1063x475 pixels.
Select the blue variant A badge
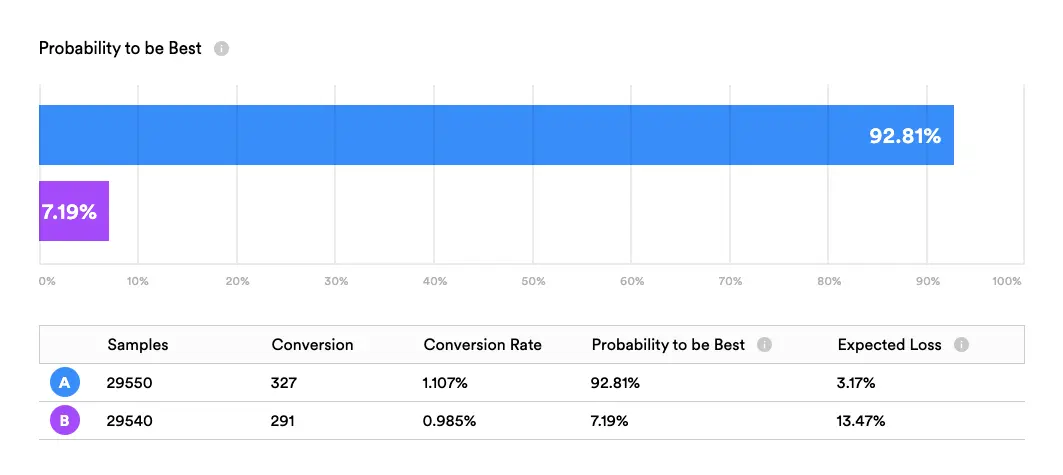coord(64,383)
